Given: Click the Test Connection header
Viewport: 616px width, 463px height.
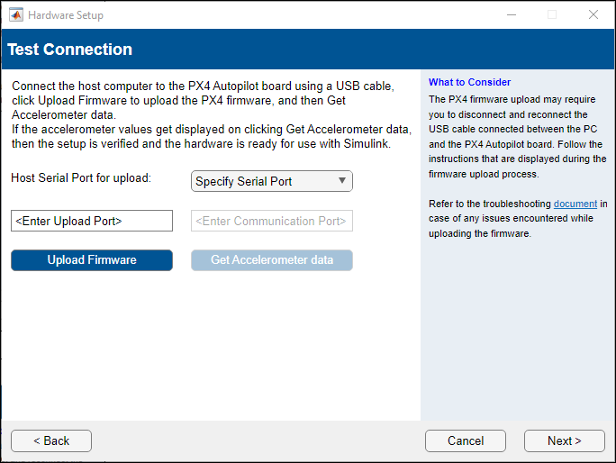Looking at the screenshot, I should pos(70,50).
